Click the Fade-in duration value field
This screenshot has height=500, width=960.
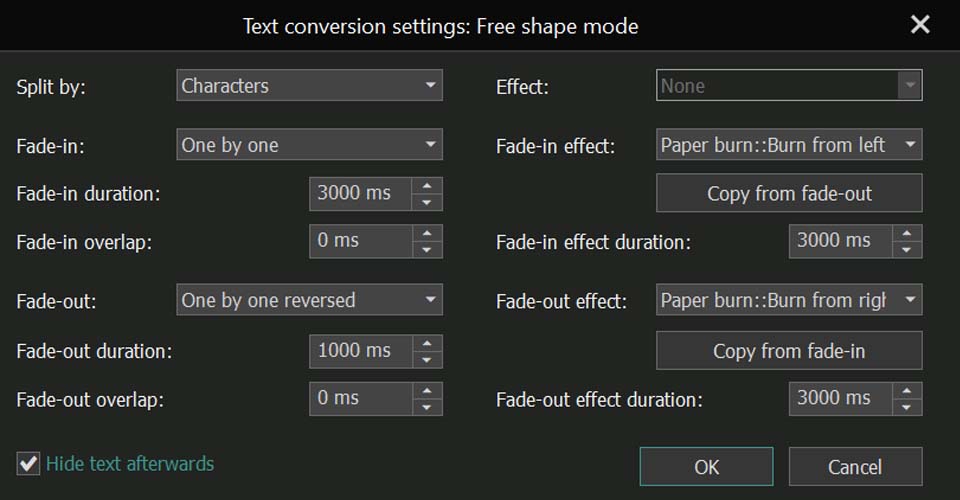click(361, 193)
